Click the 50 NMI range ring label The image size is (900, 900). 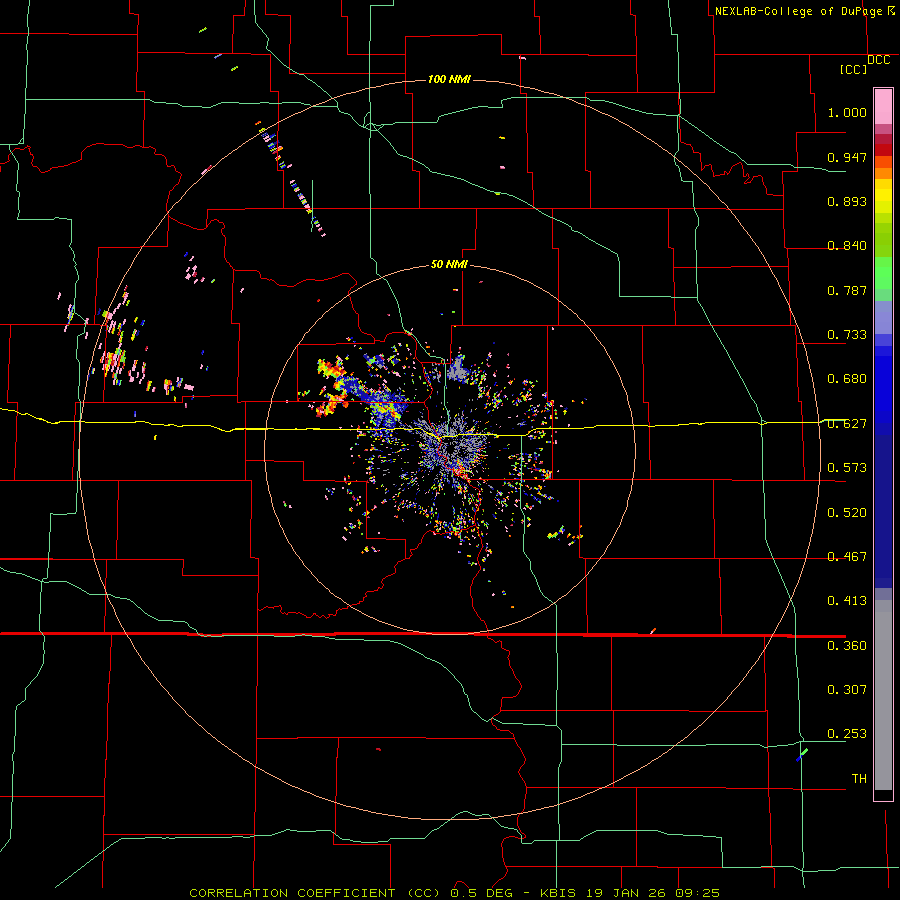pos(449,264)
